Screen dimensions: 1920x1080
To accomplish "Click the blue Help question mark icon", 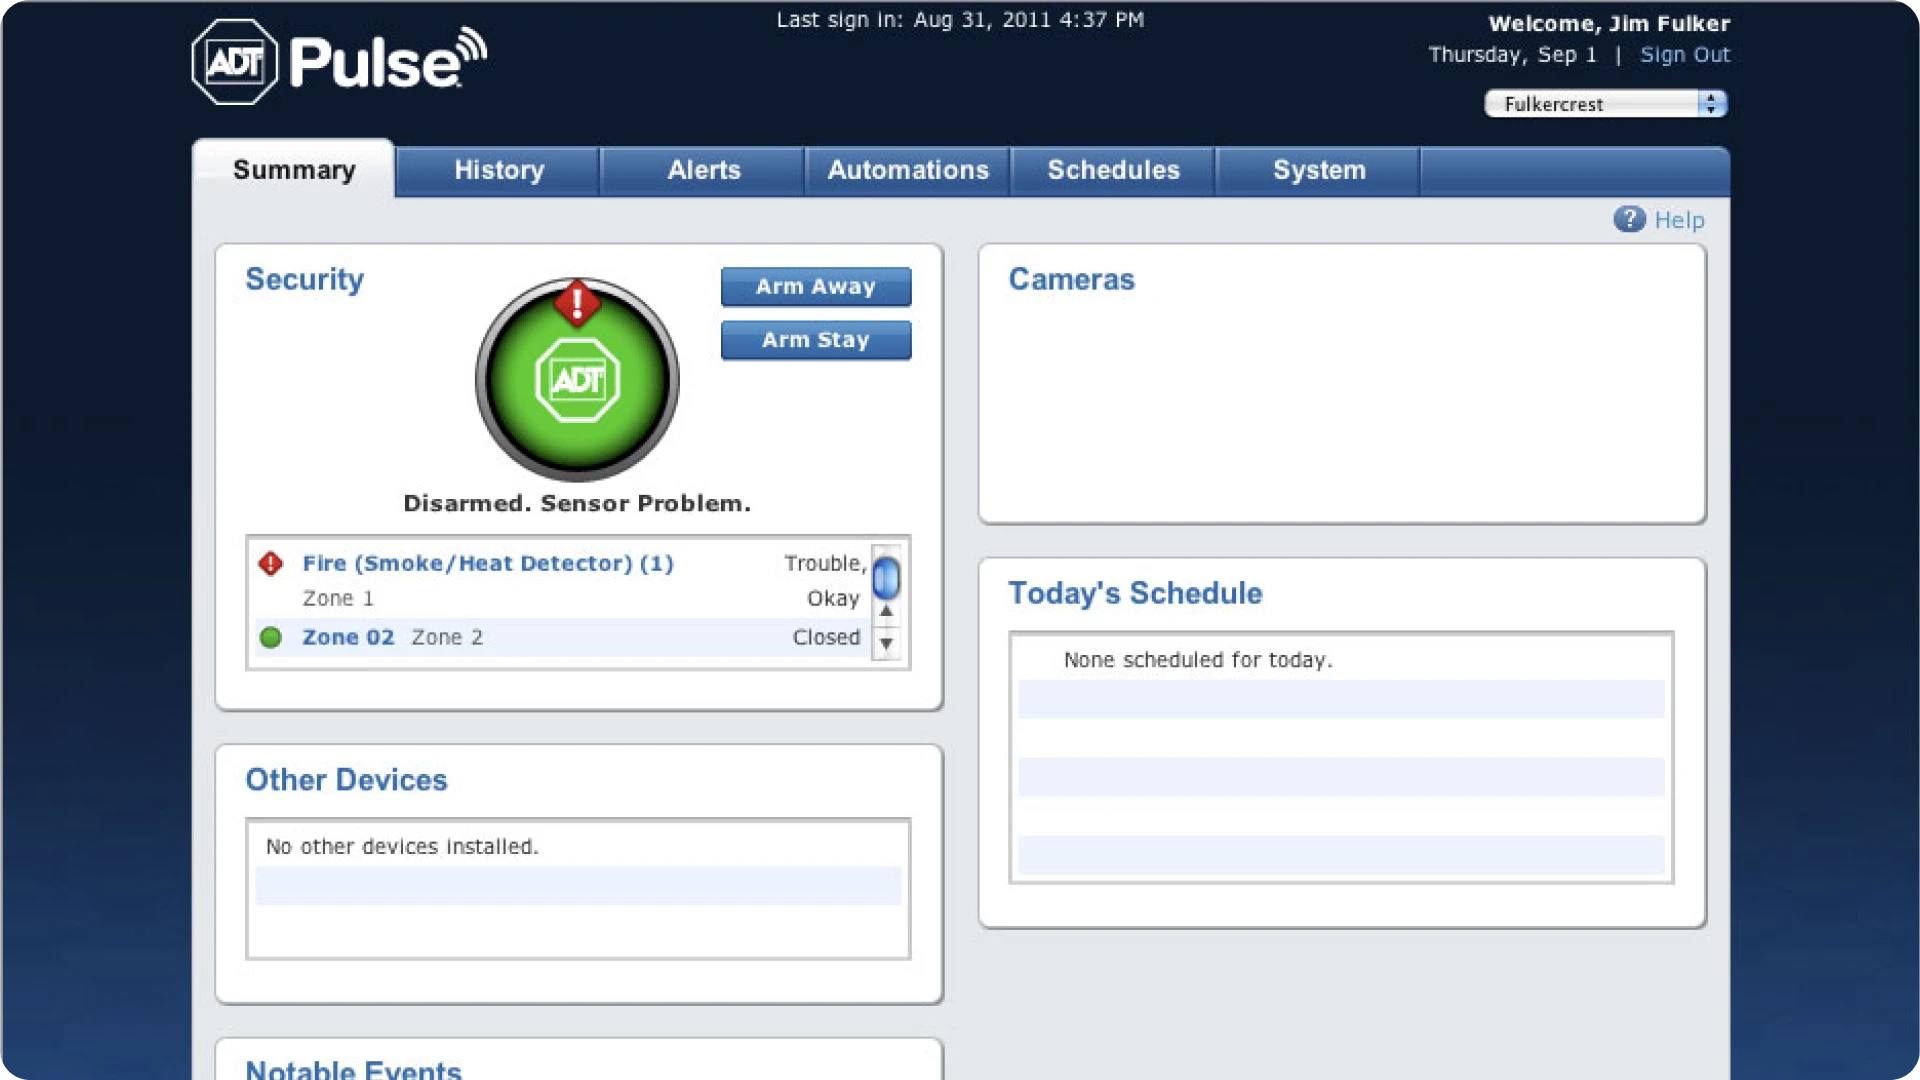I will (1629, 219).
